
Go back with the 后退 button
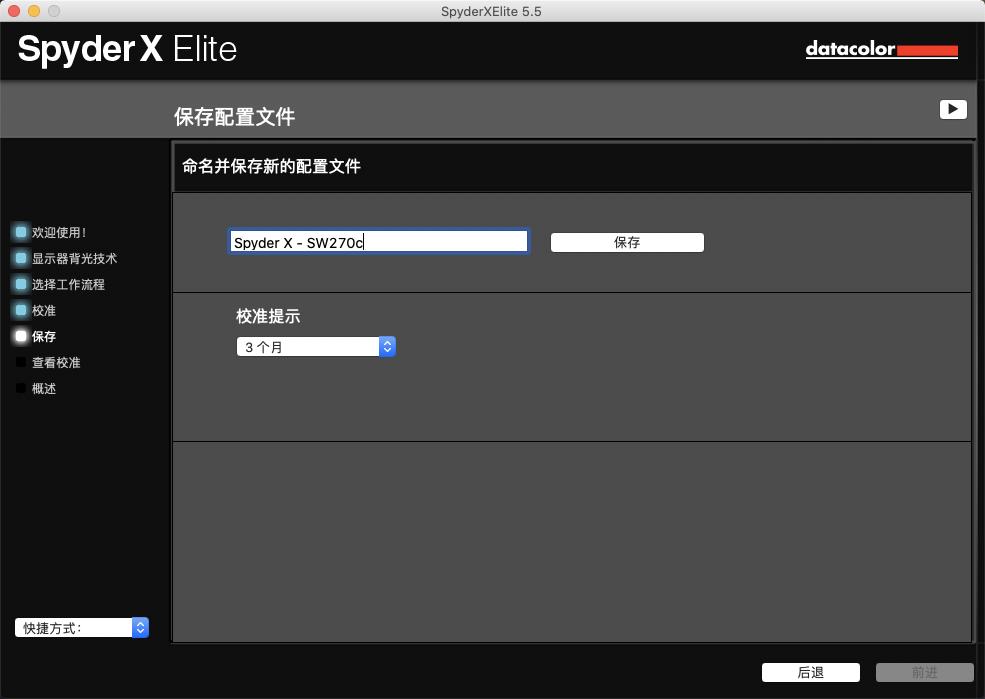pyautogui.click(x=810, y=672)
